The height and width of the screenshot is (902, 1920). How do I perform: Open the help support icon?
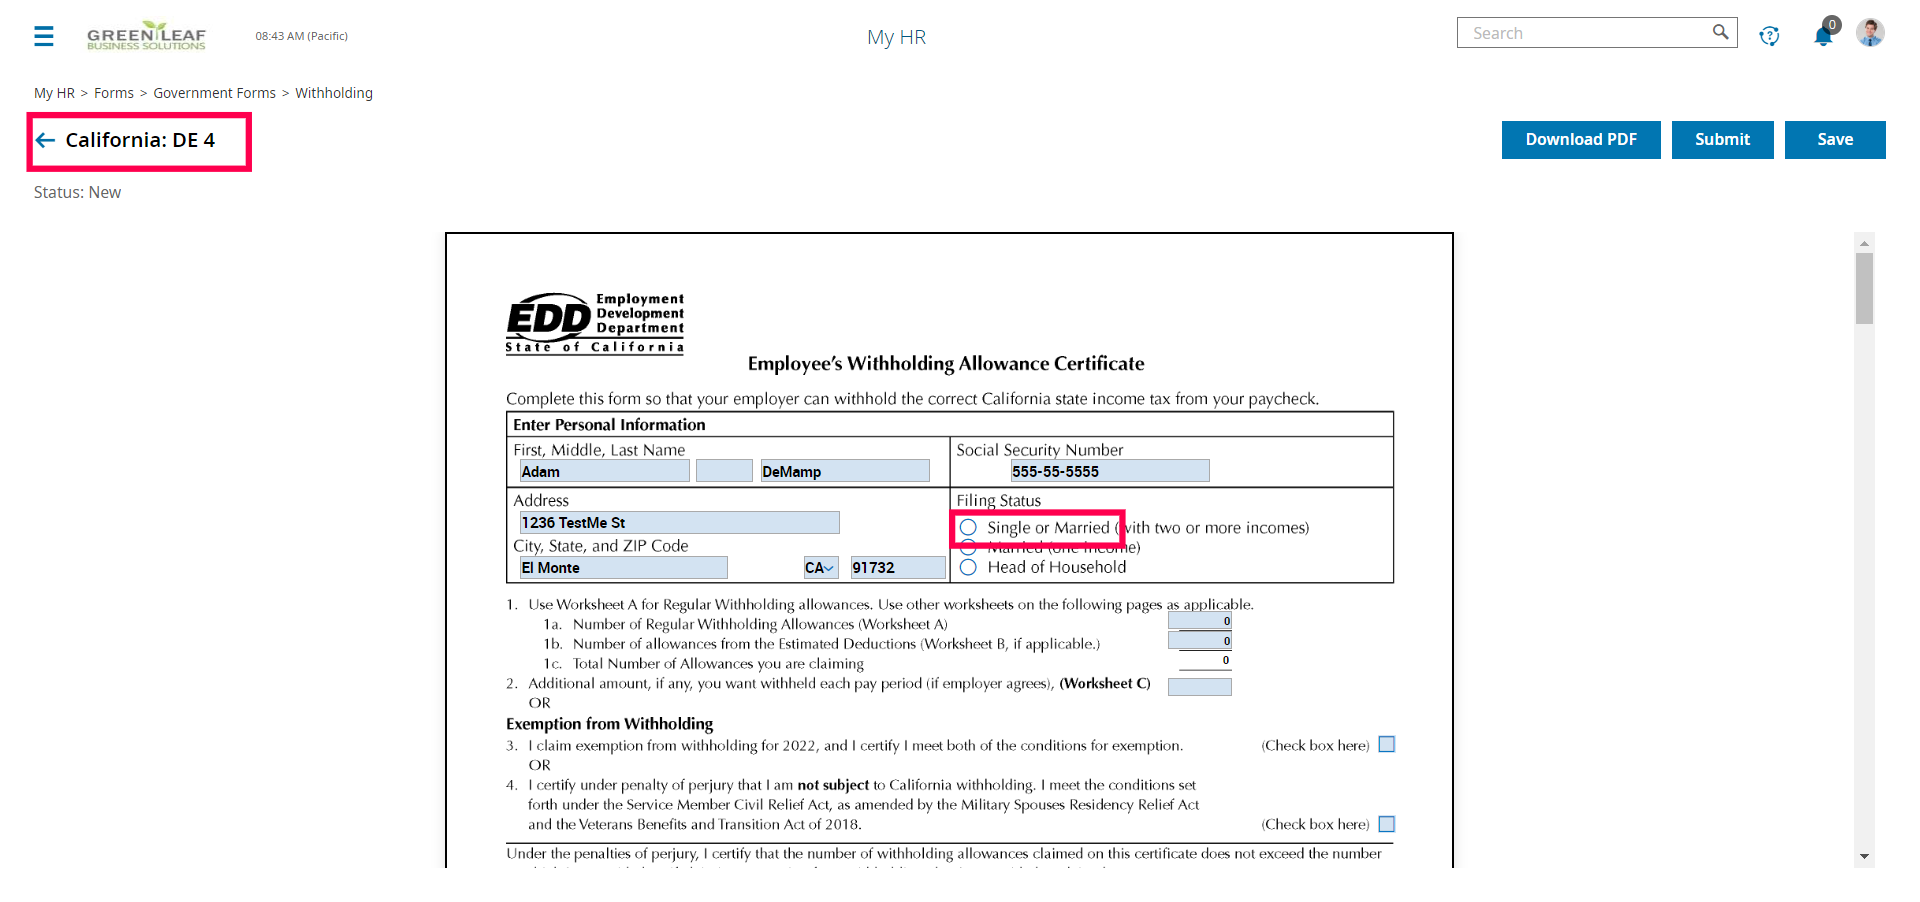click(1769, 36)
